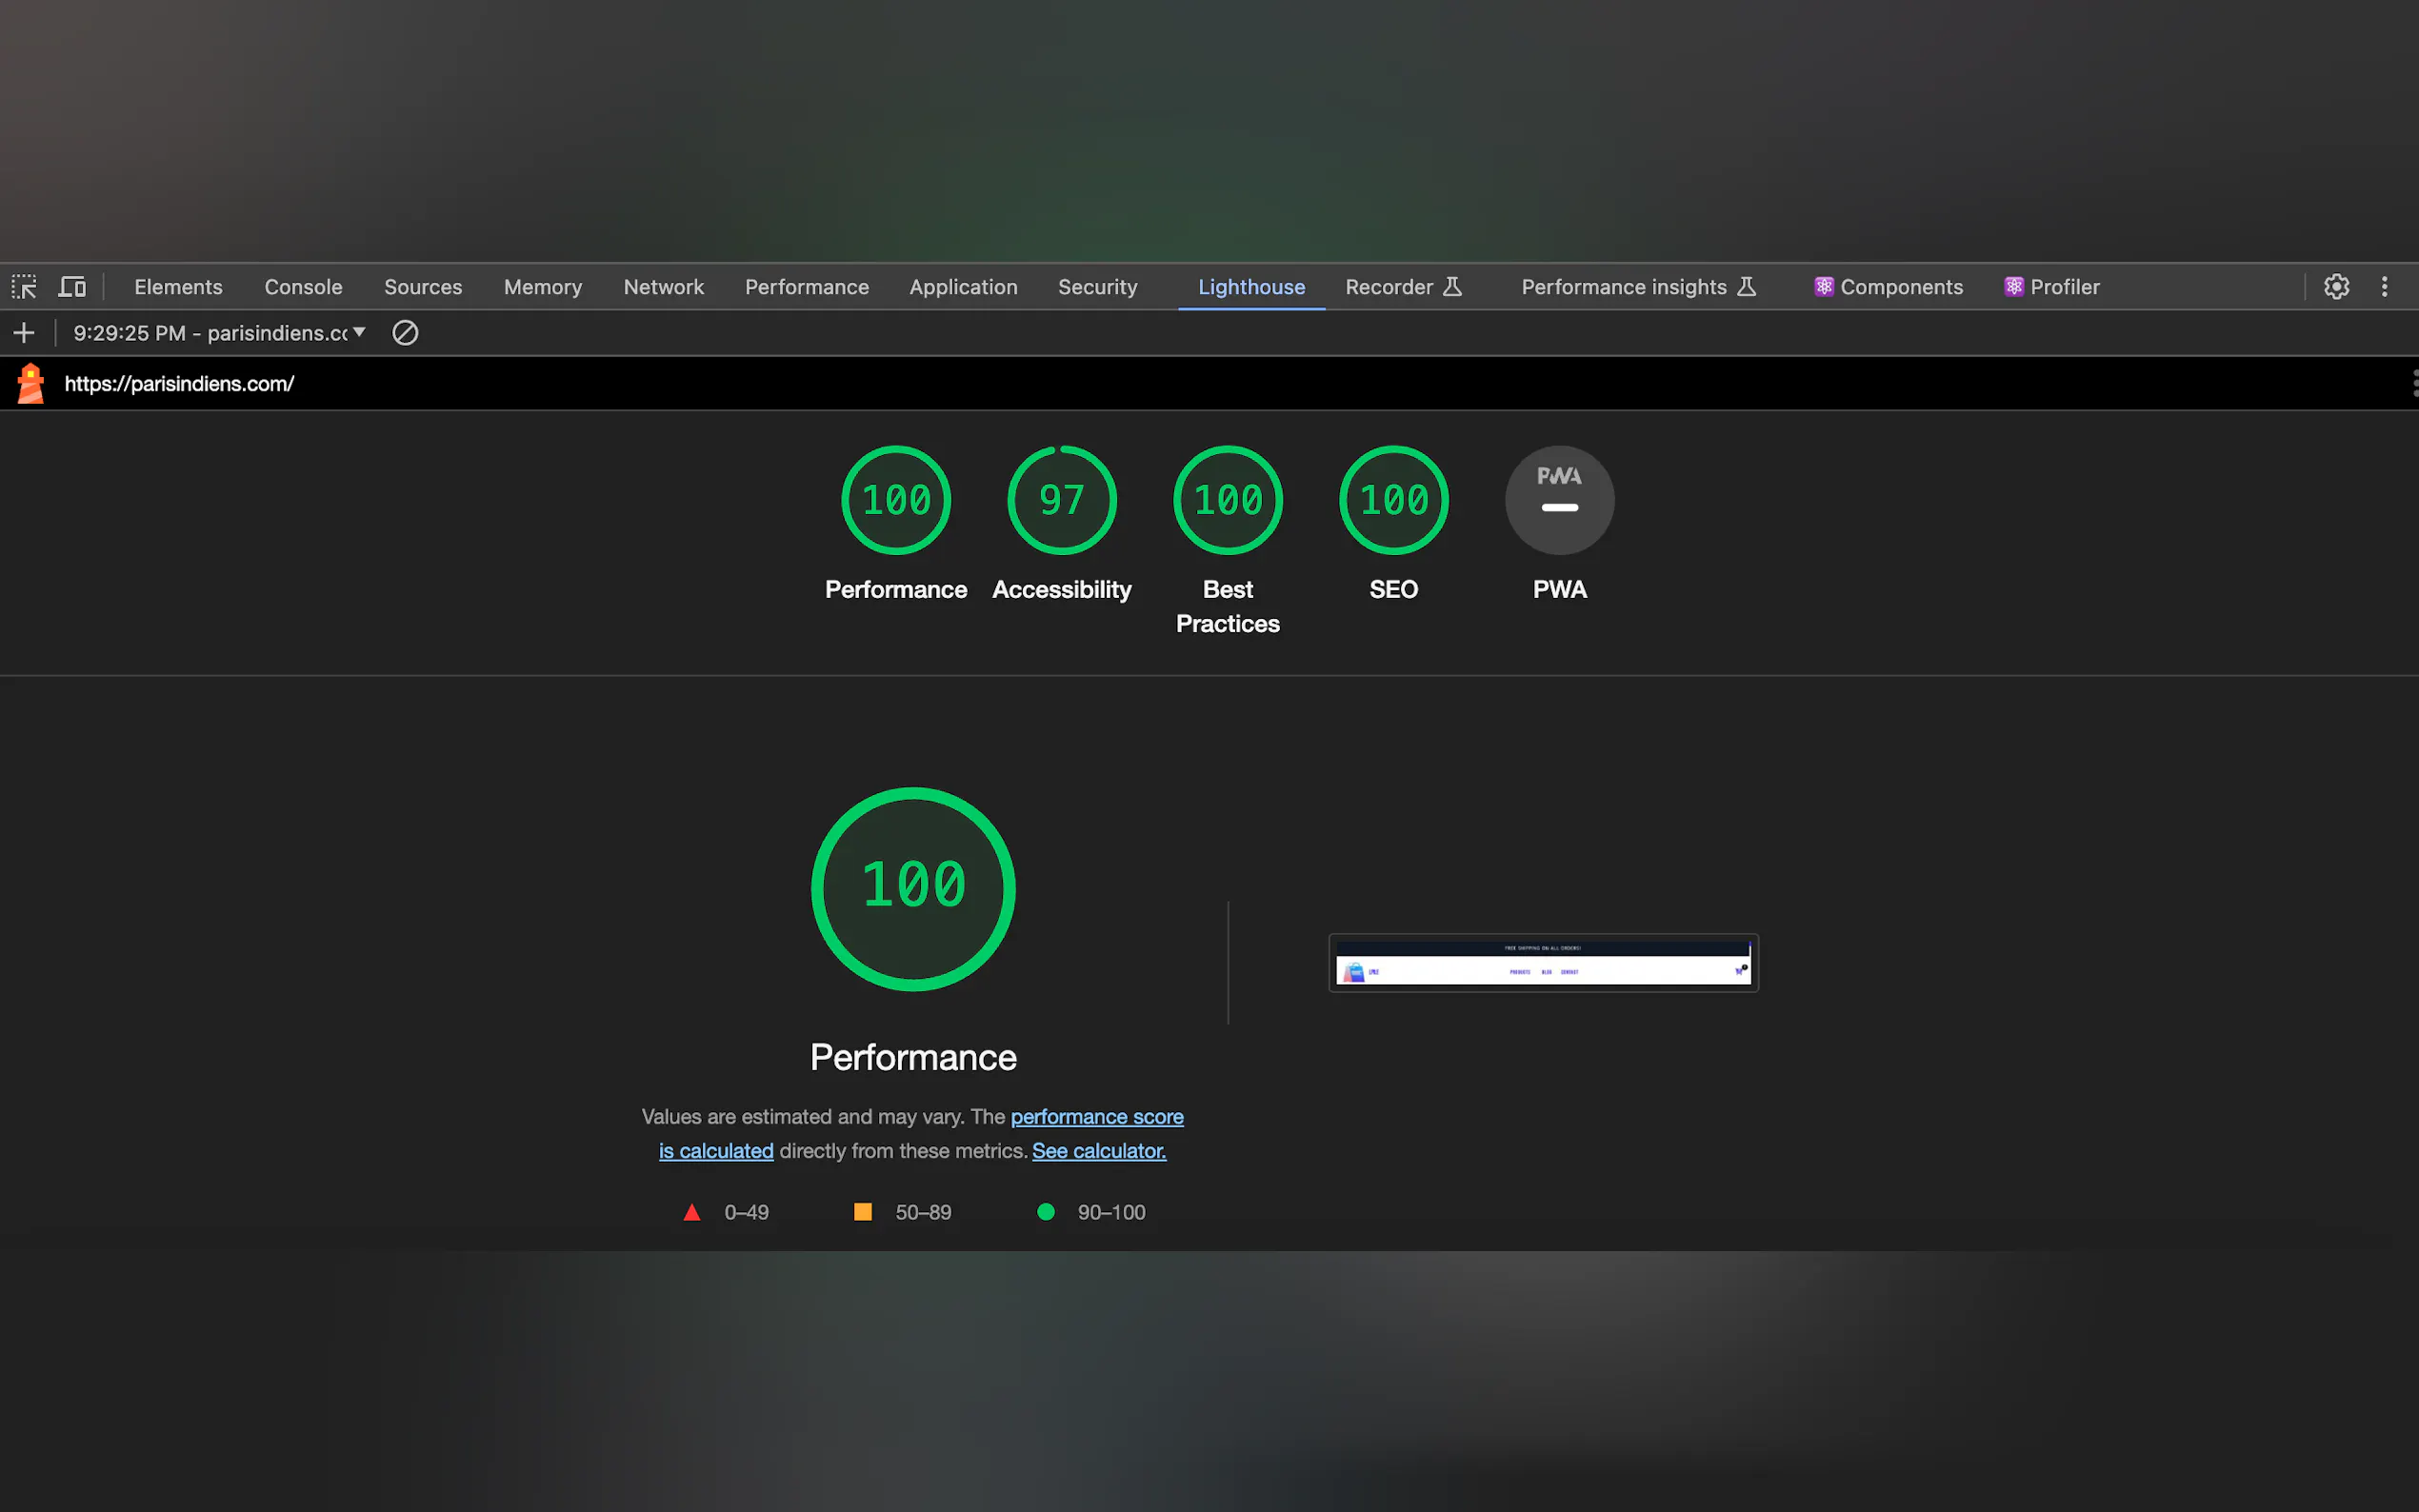The image size is (2419, 1512).
Task: Click the plus icon for new report
Action: click(x=24, y=333)
